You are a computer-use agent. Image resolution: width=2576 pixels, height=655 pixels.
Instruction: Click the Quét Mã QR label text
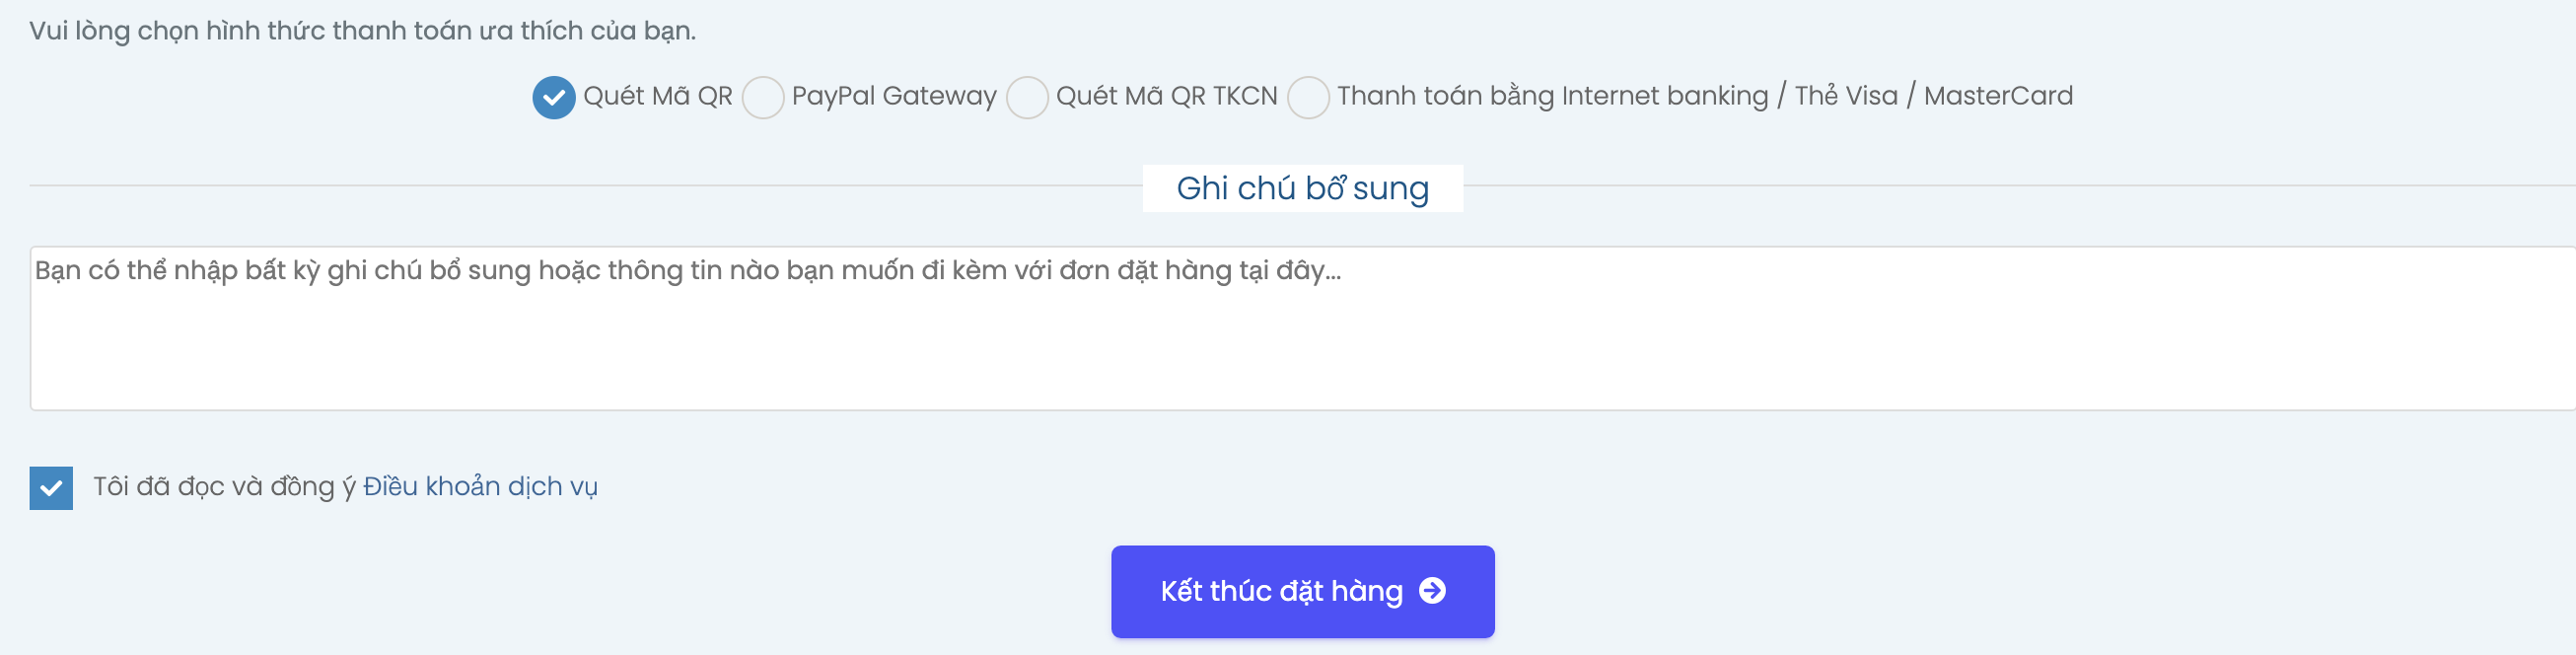pyautogui.click(x=658, y=97)
